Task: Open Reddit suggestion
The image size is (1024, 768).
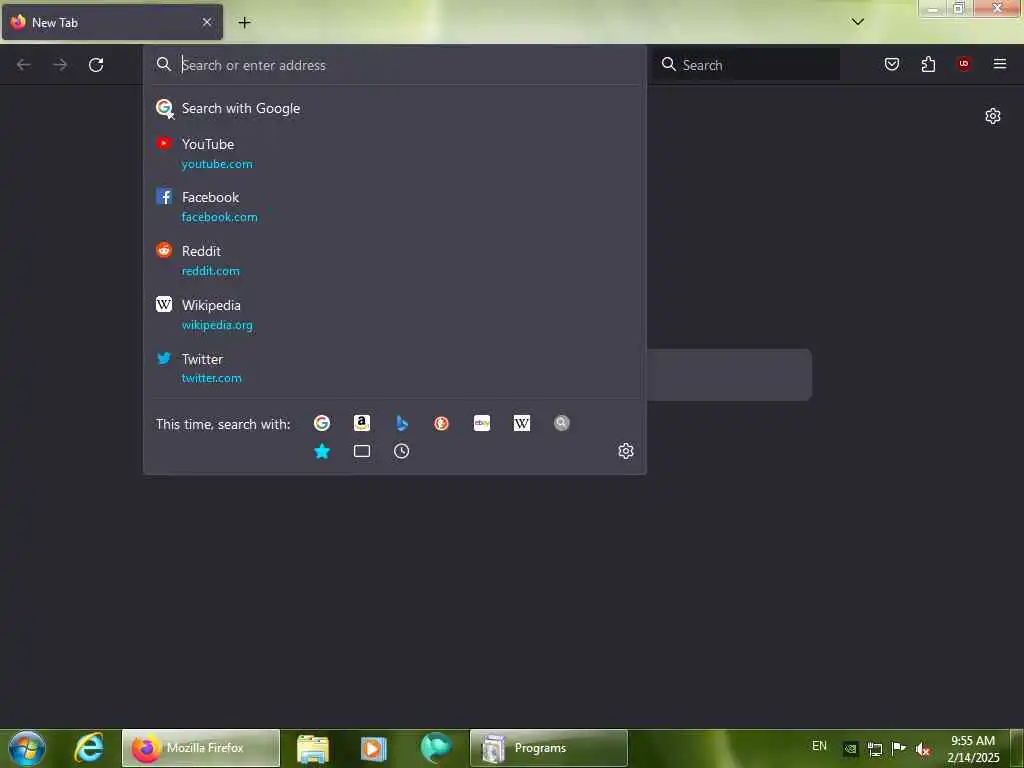Action: coord(394,261)
